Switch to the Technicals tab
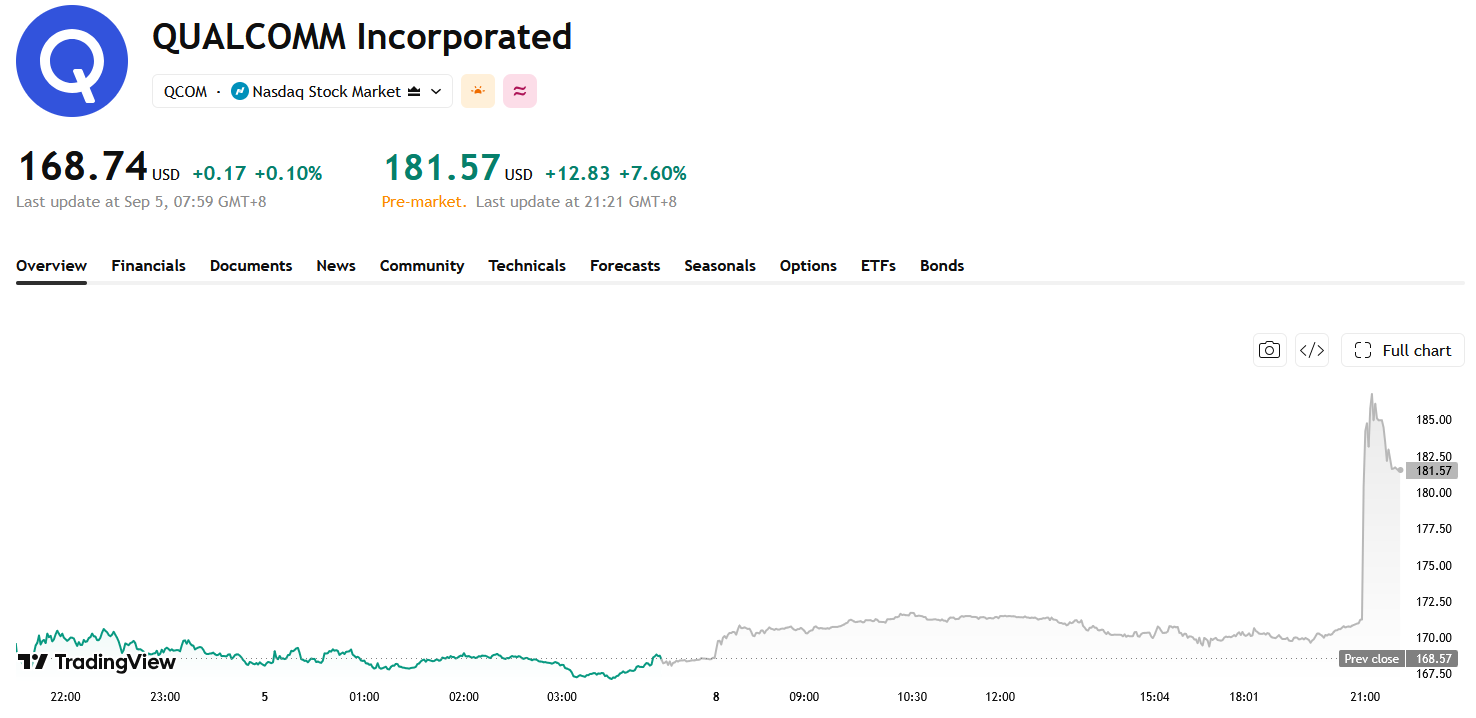 pos(527,266)
